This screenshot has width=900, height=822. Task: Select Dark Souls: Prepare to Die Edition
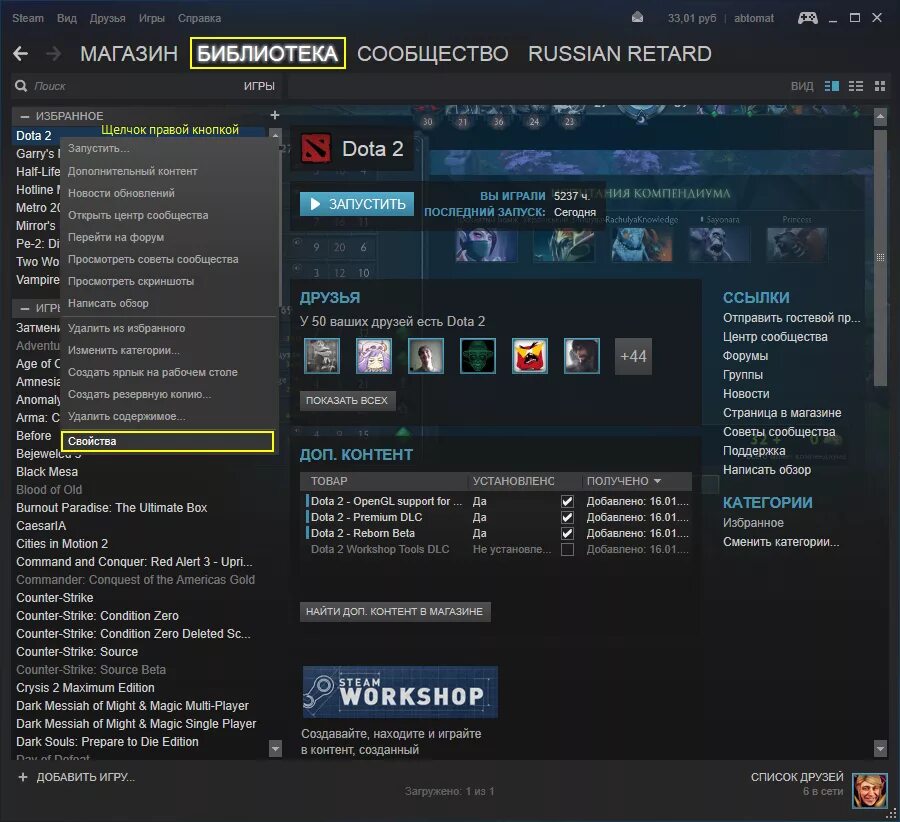coord(107,742)
